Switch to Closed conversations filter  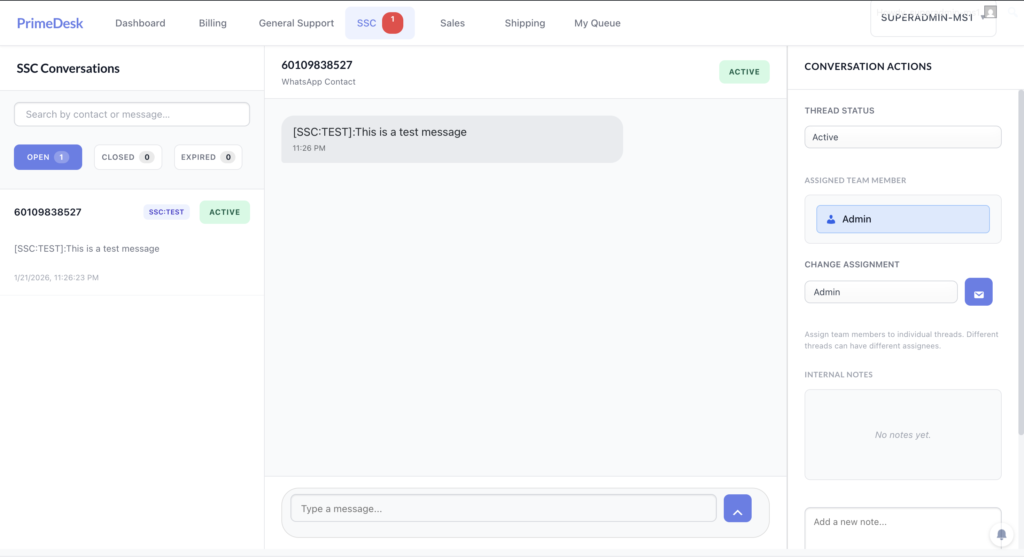[x=126, y=157]
